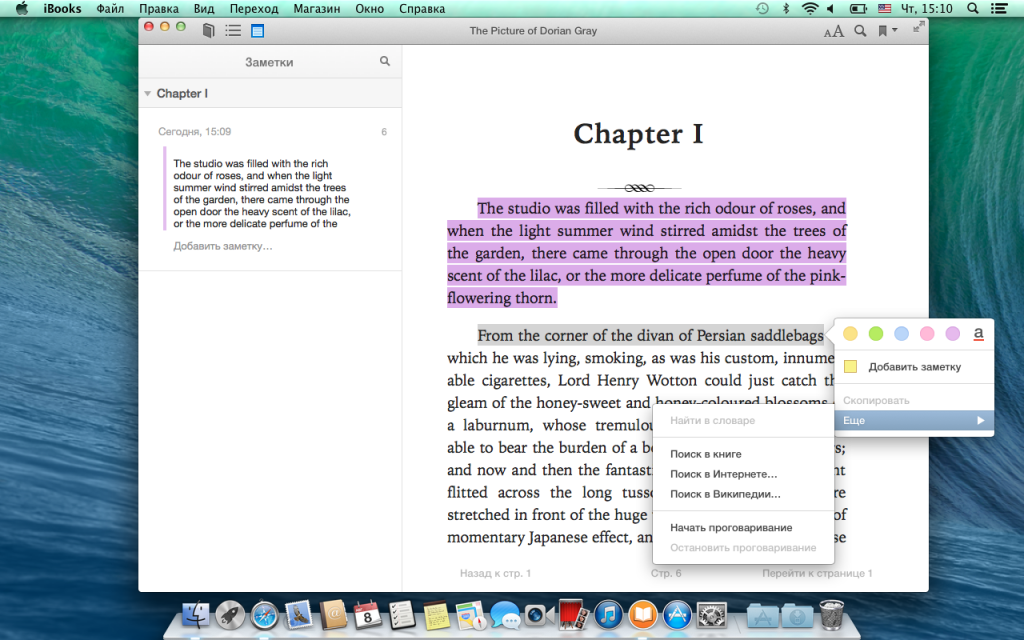Open the Apple menu
The image size is (1024, 640).
click(x=22, y=8)
